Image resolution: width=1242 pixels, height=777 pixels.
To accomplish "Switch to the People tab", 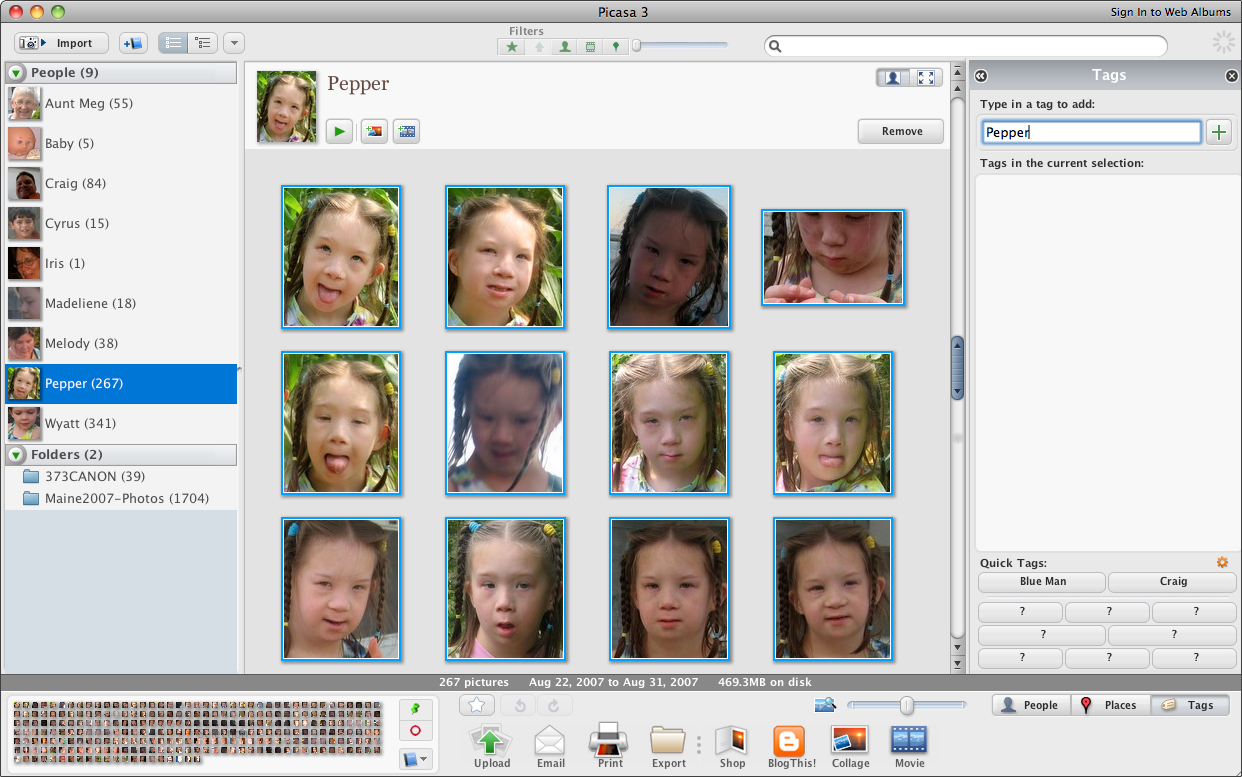I will click(x=1029, y=704).
